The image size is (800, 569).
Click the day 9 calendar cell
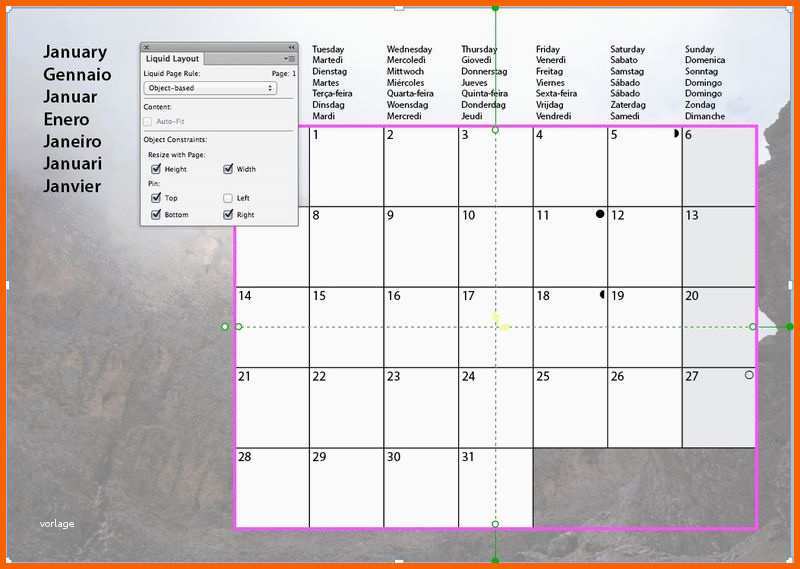pyautogui.click(x=421, y=247)
